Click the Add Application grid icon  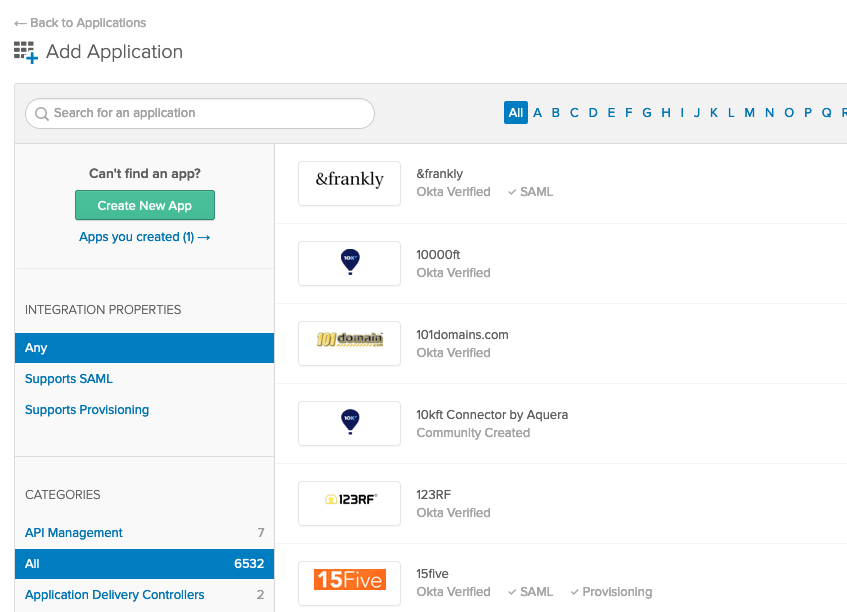point(25,50)
